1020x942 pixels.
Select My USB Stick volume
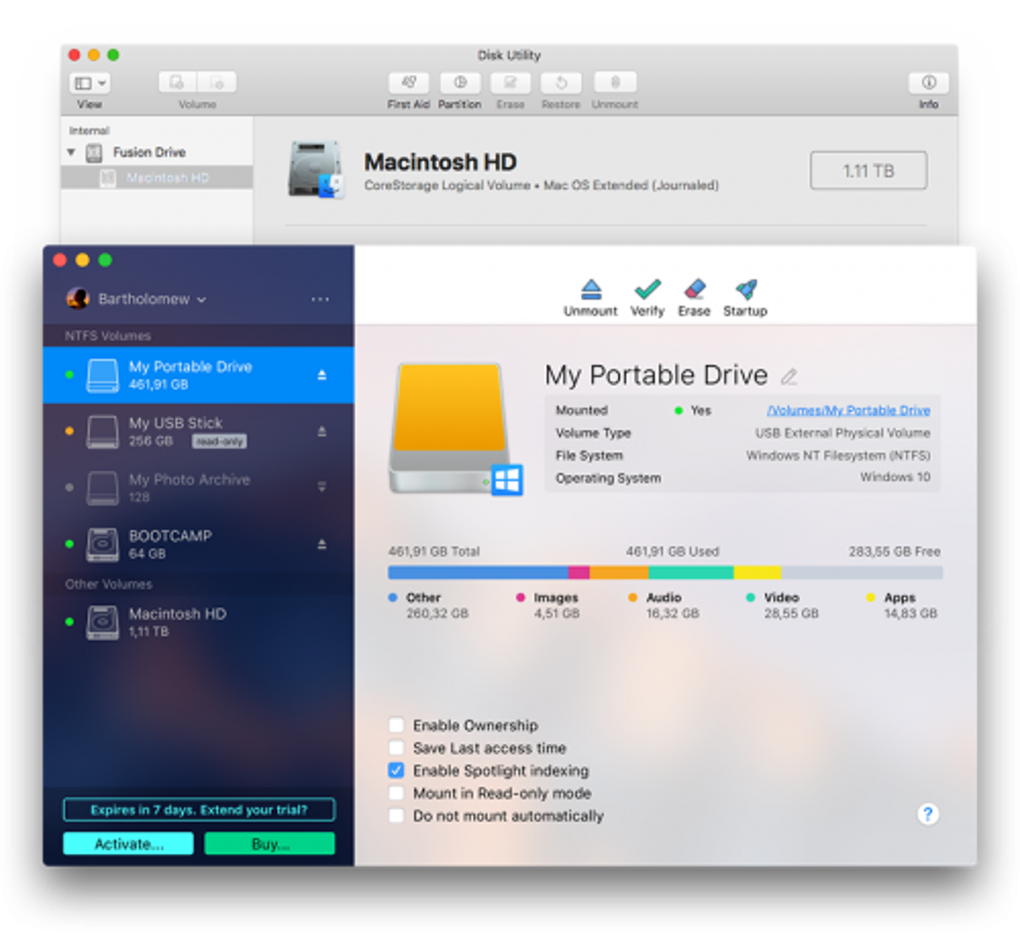[x=198, y=431]
